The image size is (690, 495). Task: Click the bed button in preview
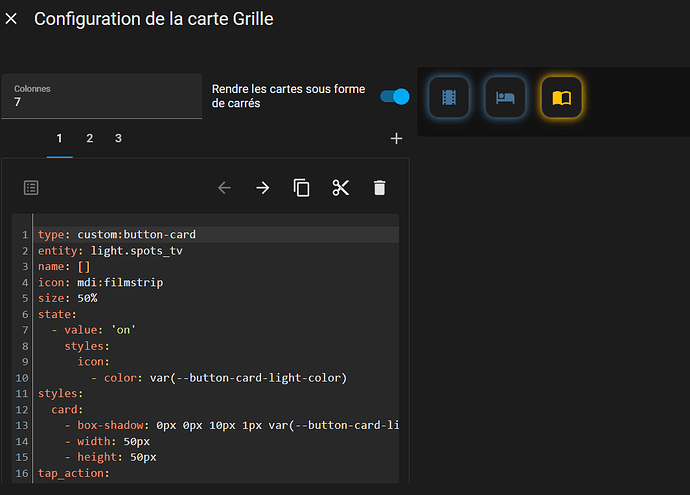505,97
